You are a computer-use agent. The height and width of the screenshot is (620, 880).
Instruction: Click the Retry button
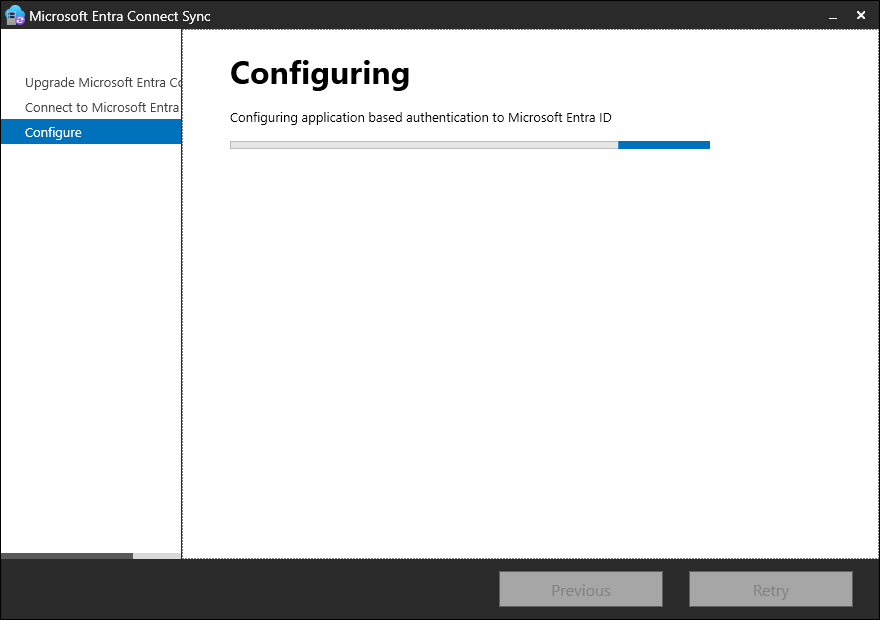(x=771, y=590)
